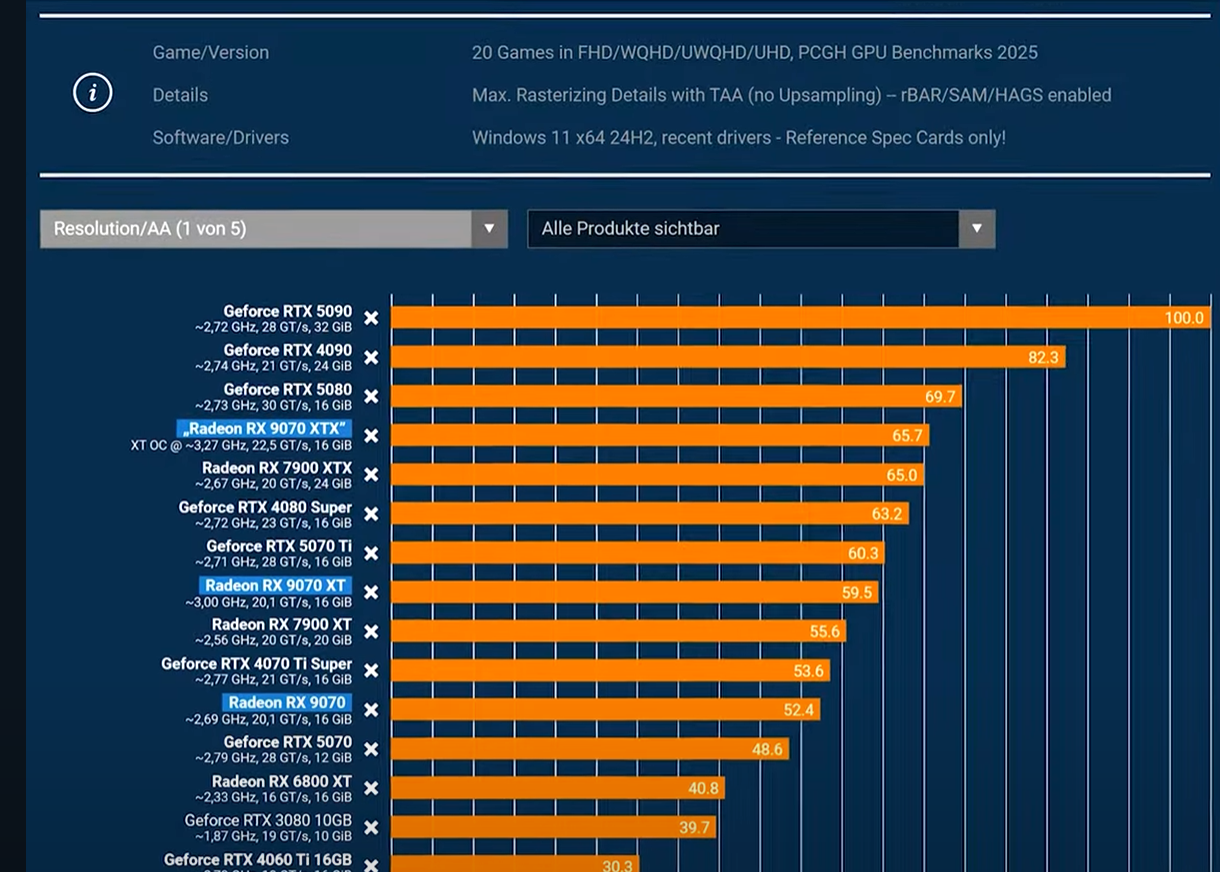Select the Geforce RTX 5090 label

pyautogui.click(x=288, y=311)
